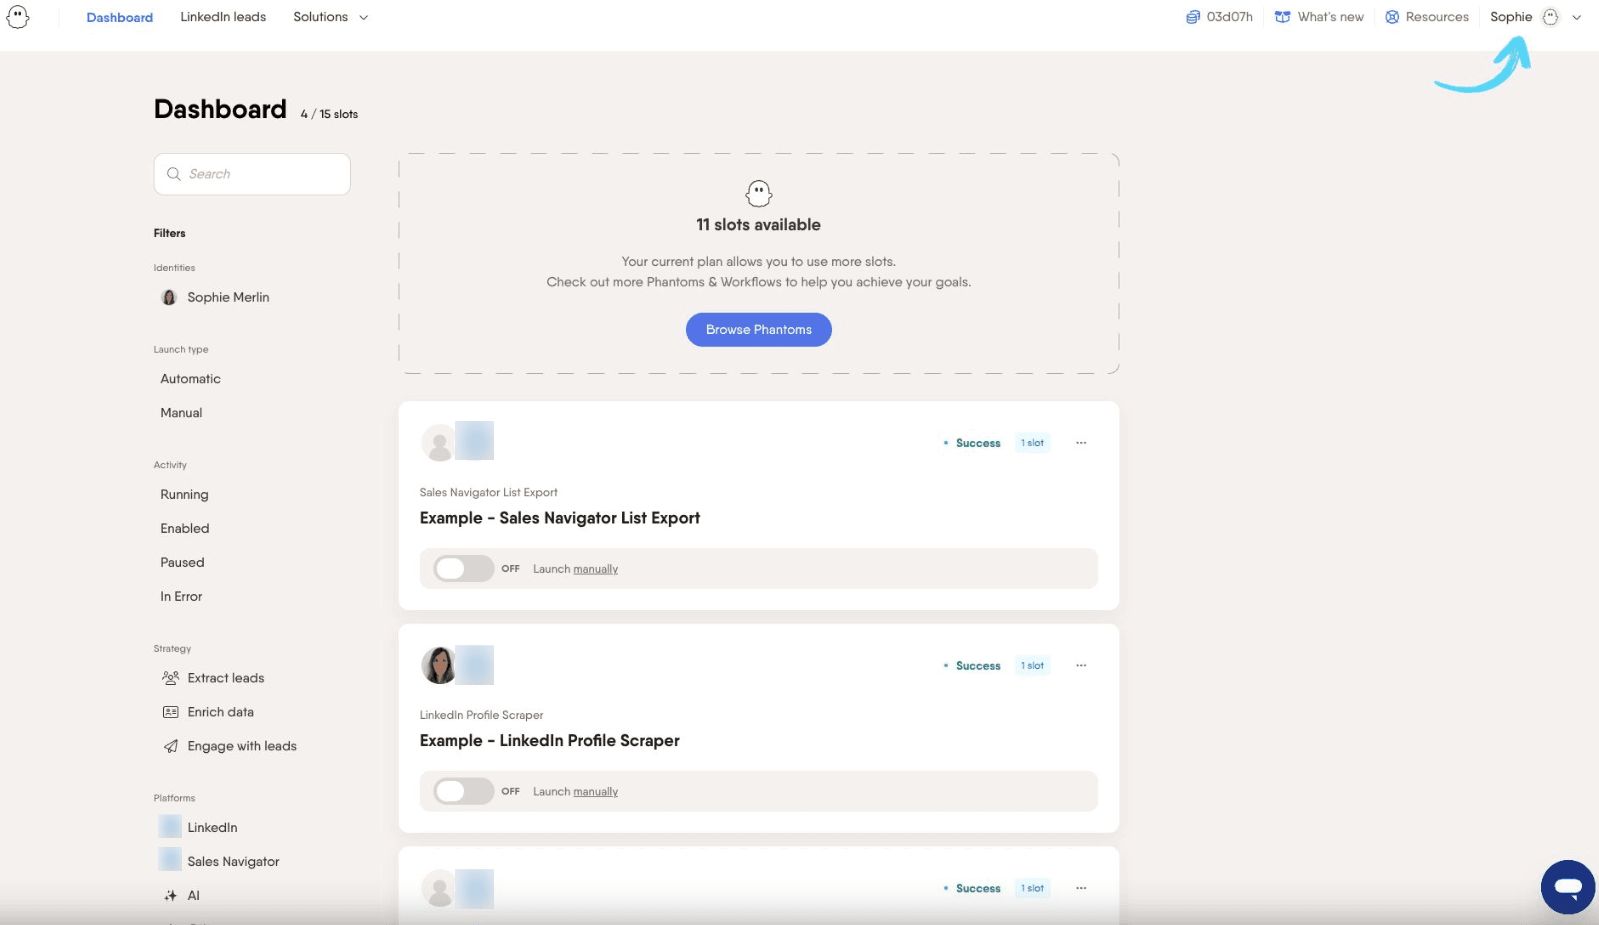Screen dimensions: 1599x925
Task: Open Example - Sales Navigator List Export
Action: [x=560, y=518]
